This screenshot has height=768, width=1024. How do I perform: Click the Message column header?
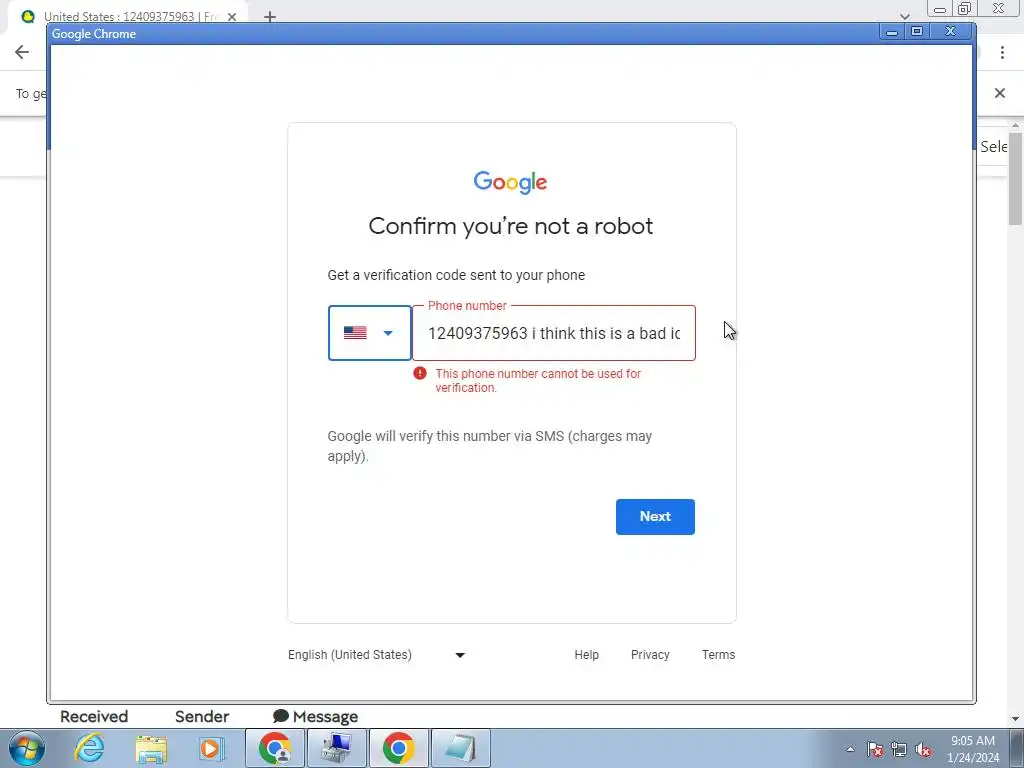coord(315,716)
